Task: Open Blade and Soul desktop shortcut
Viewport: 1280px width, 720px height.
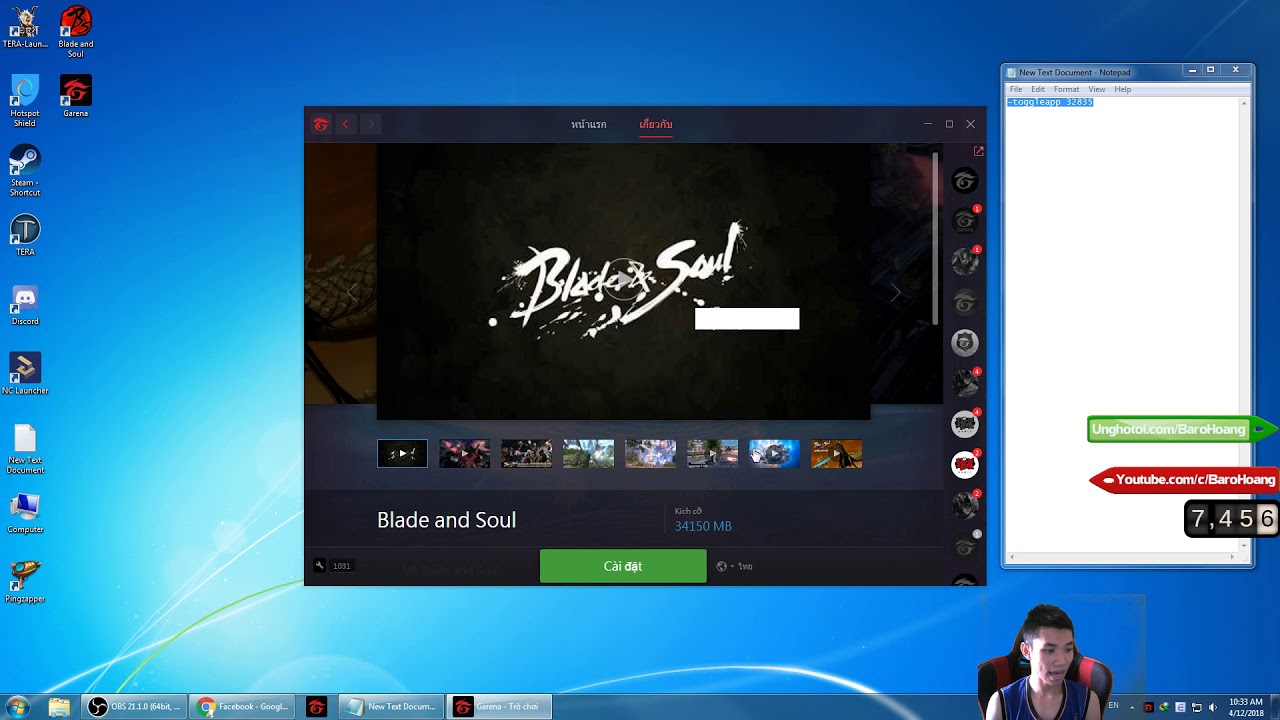Action: (x=76, y=31)
